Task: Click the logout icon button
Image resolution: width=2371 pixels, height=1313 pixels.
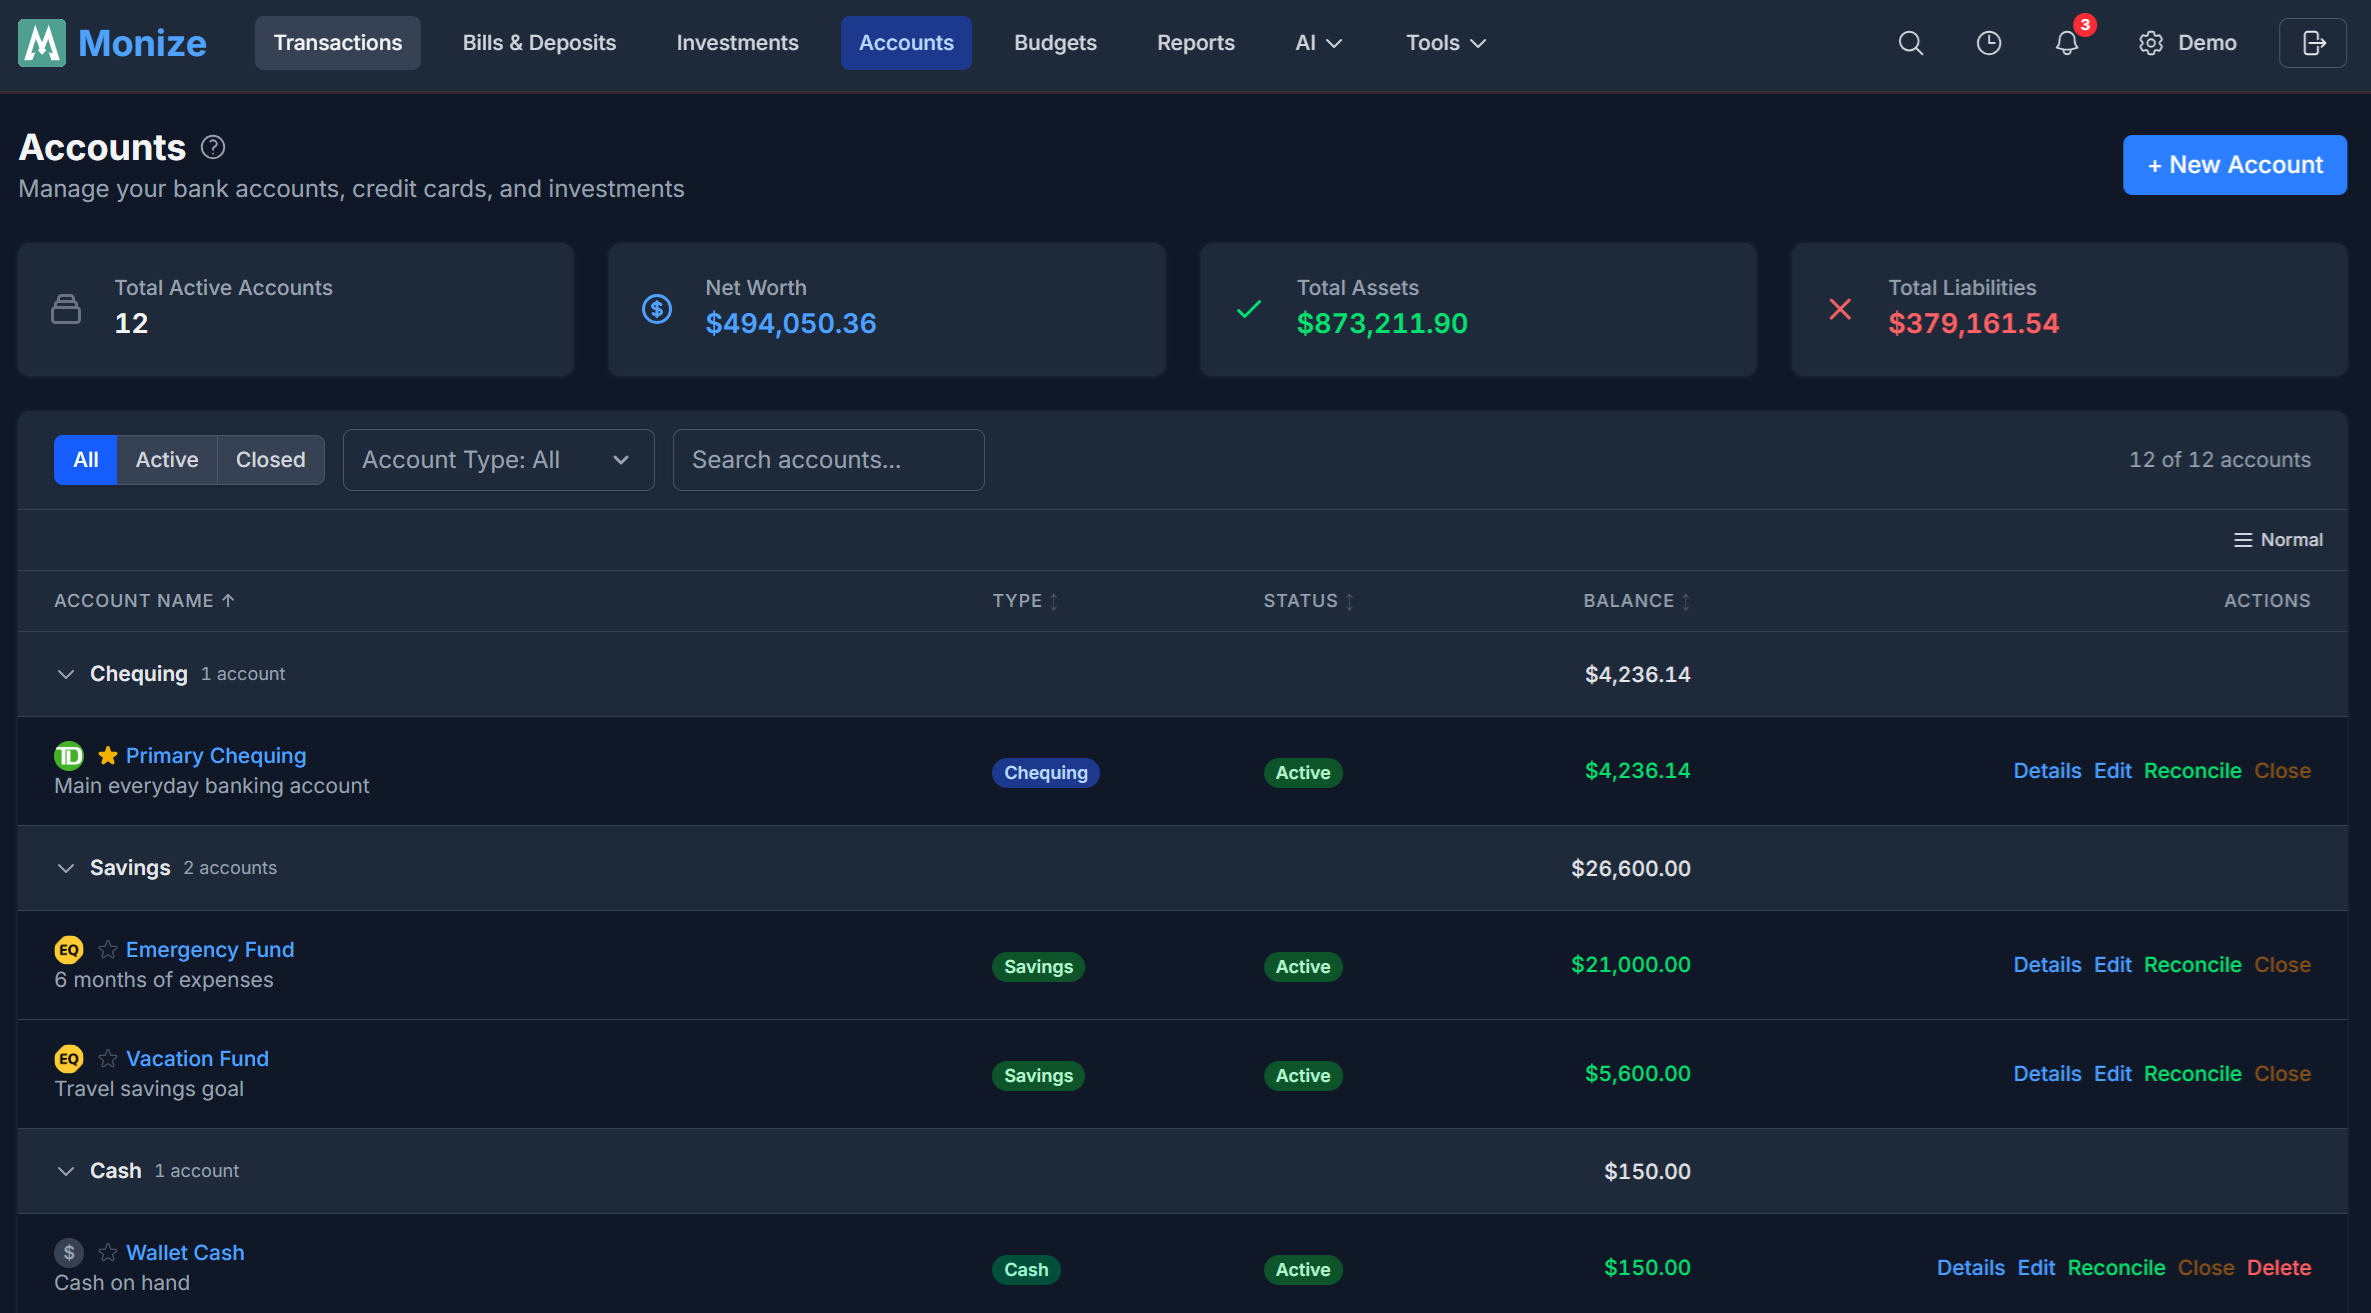Action: (x=2312, y=43)
